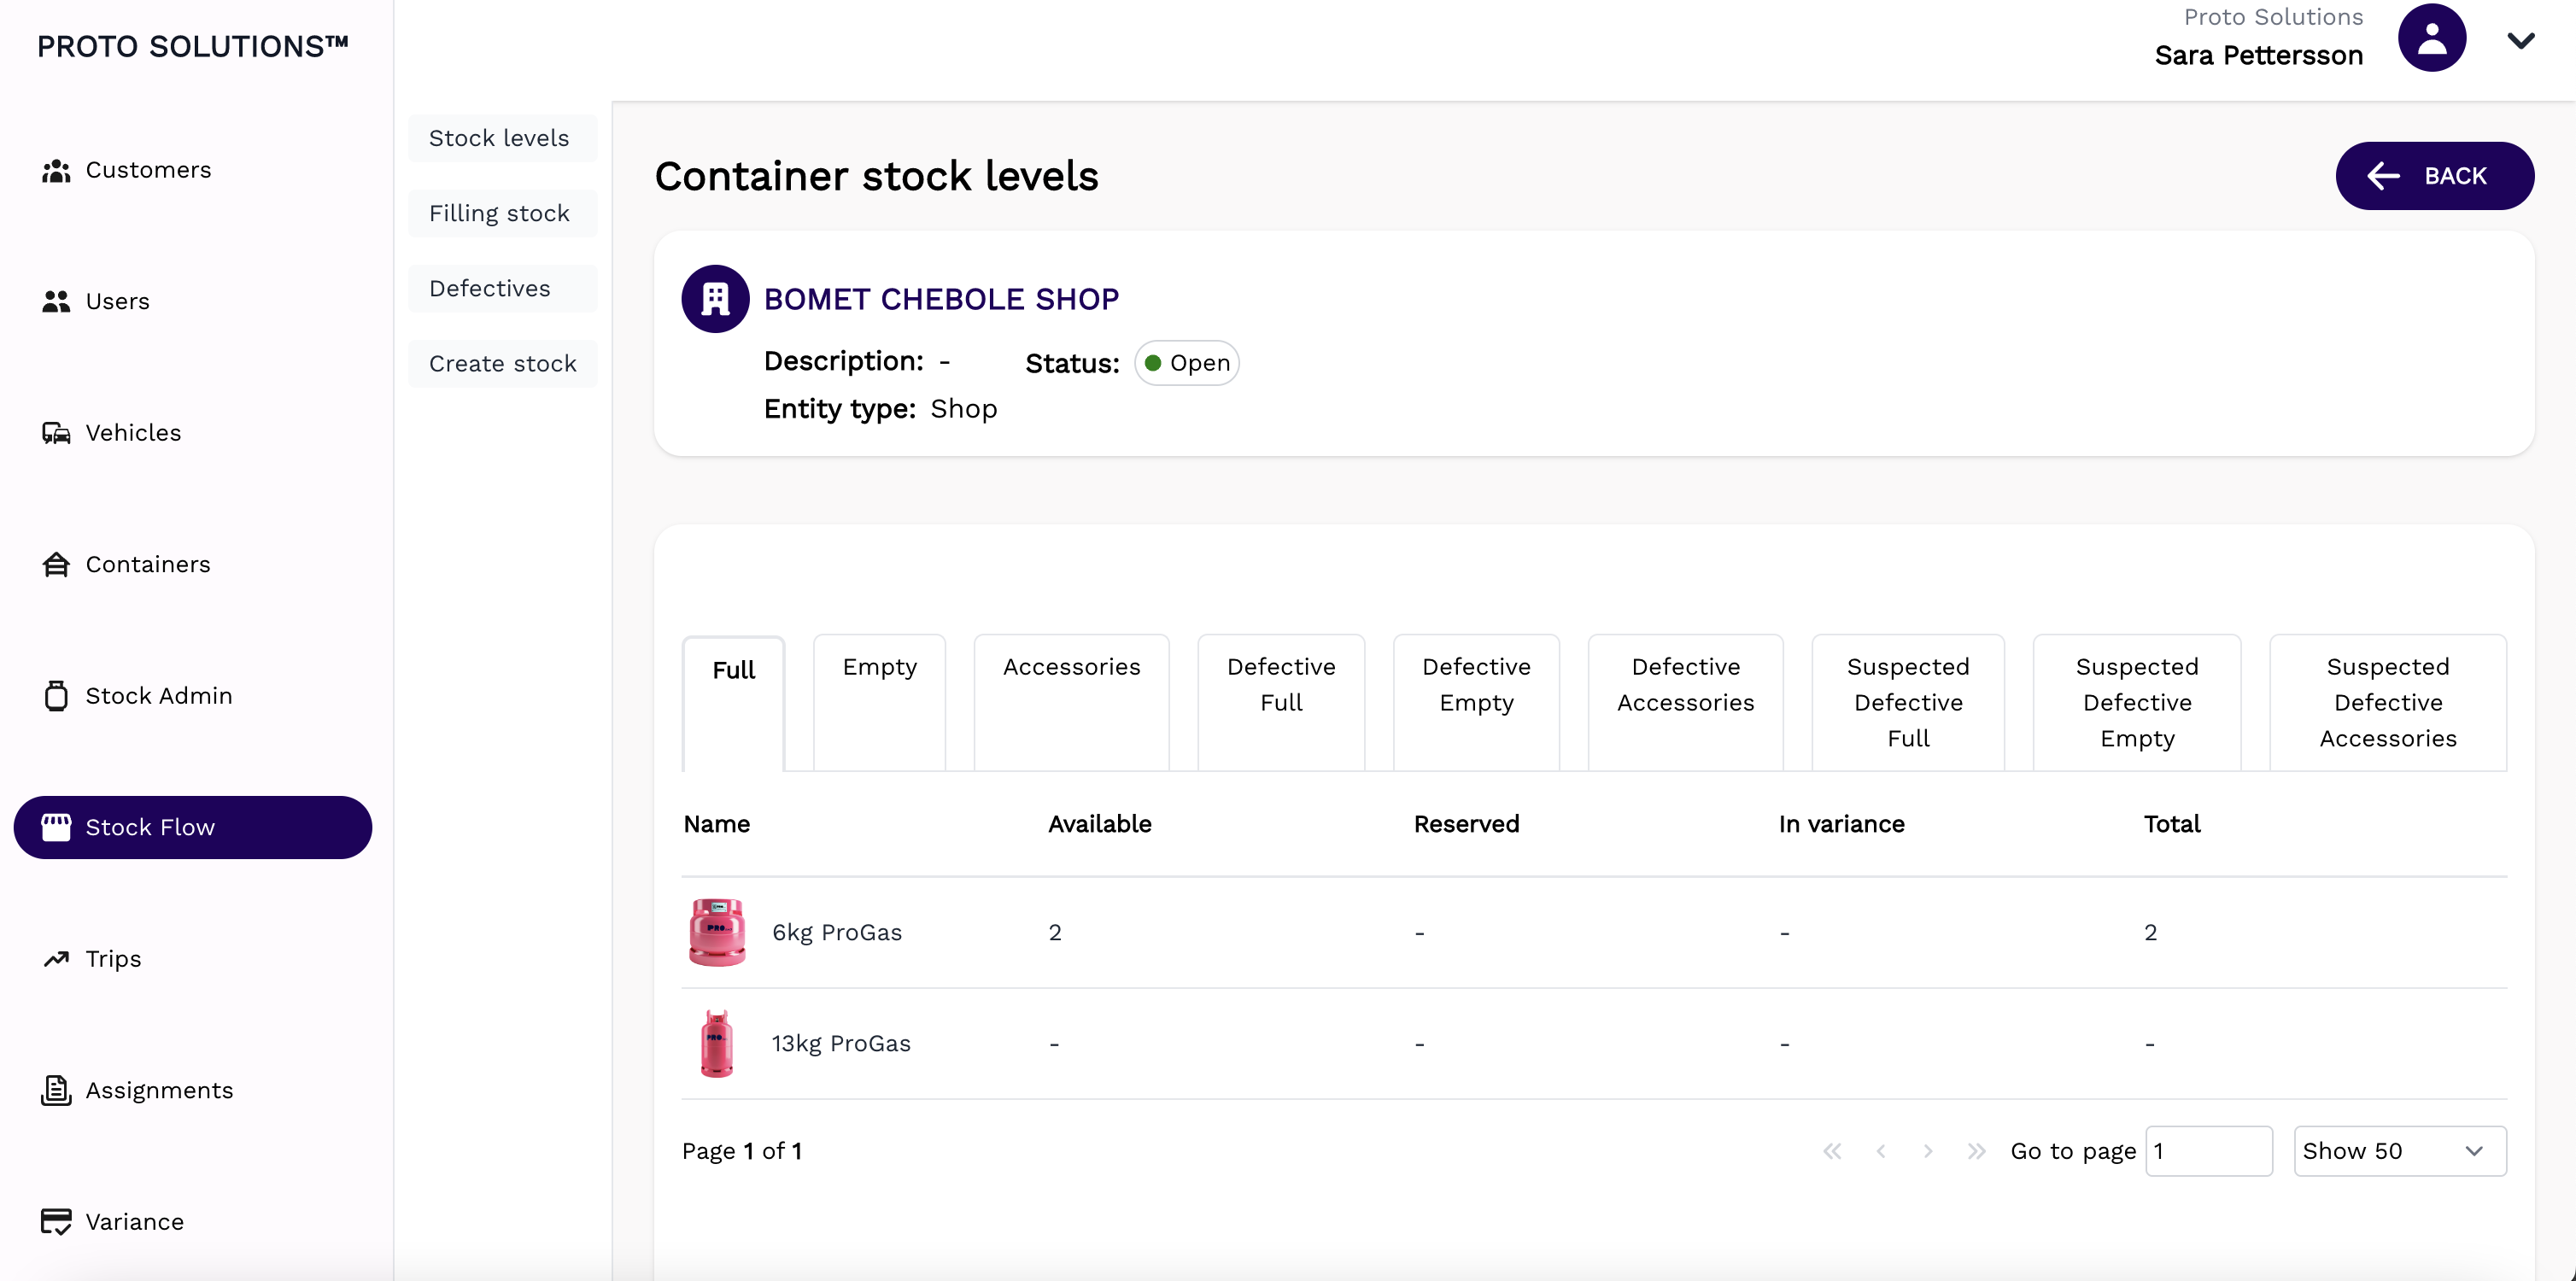Click the shop building icon
The width and height of the screenshot is (2576, 1281).
pyautogui.click(x=715, y=299)
